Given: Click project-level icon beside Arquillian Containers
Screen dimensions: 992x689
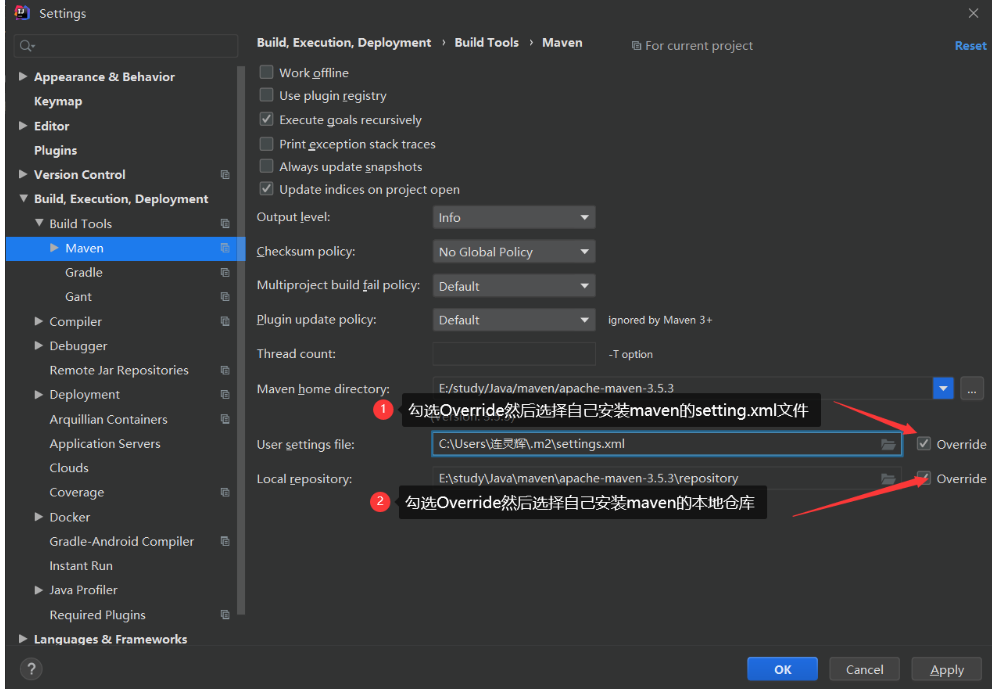Looking at the screenshot, I should (225, 419).
